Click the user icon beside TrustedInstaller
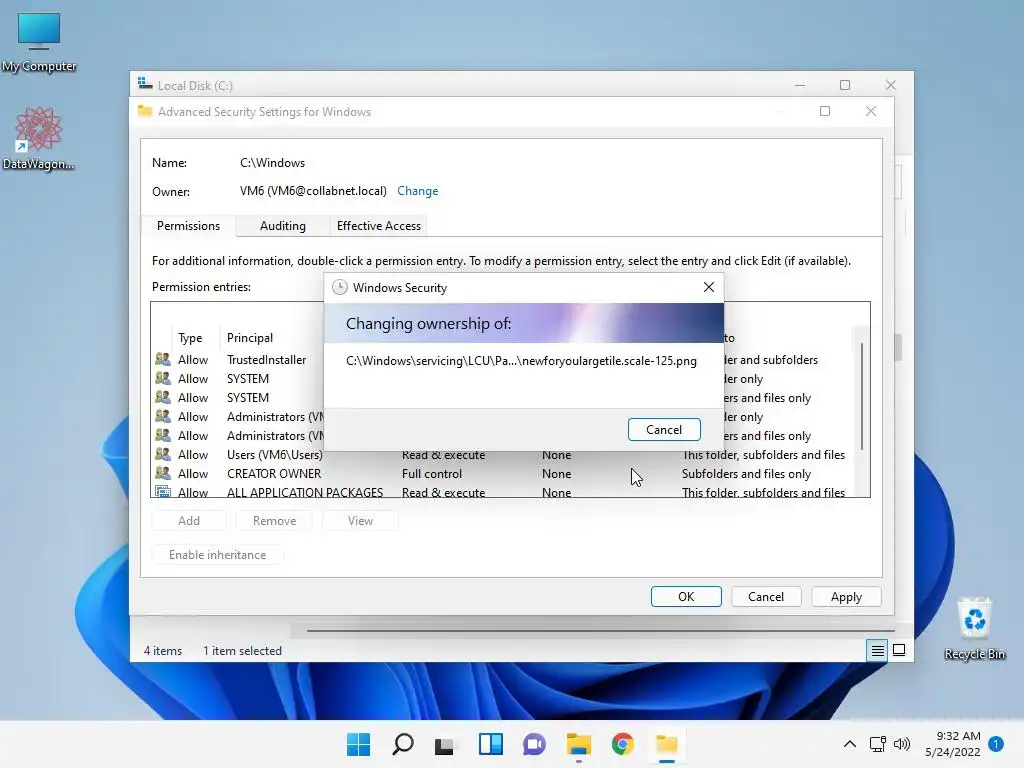This screenshot has width=1024, height=768. [163, 359]
